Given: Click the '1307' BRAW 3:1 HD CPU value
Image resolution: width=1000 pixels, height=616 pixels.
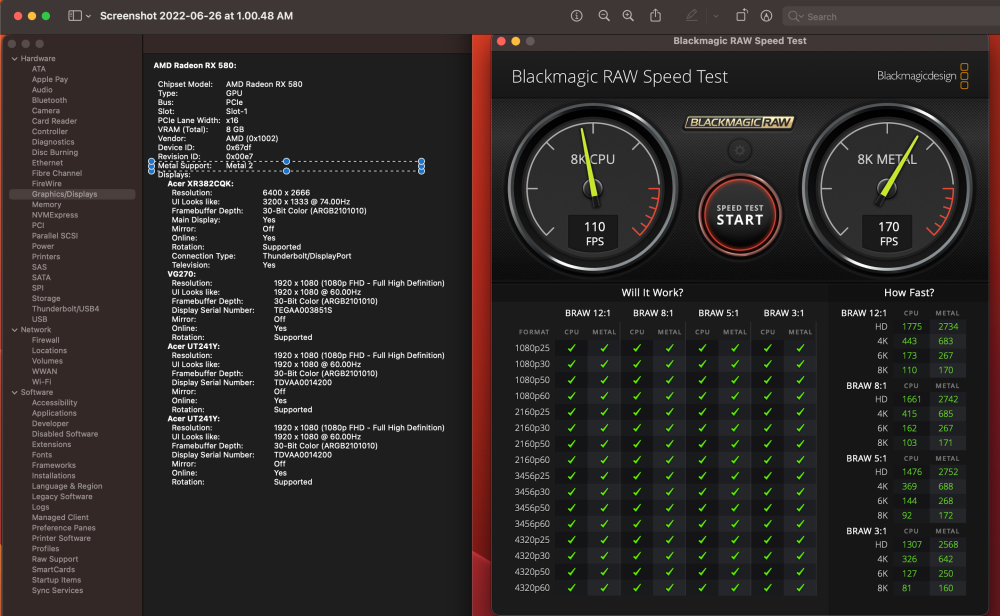Looking at the screenshot, I should tap(911, 545).
